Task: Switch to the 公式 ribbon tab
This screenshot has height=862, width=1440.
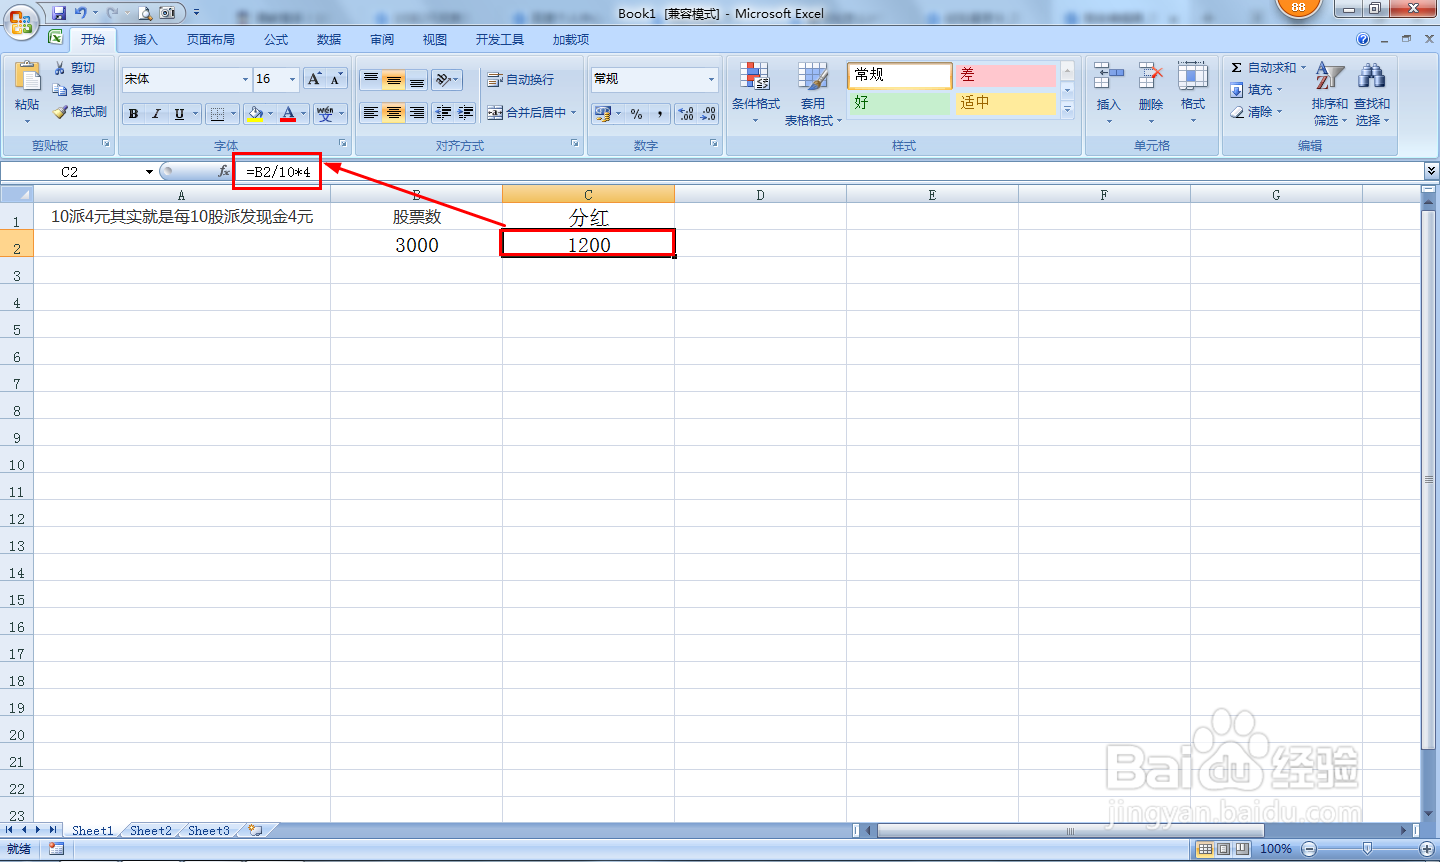Action: click(276, 39)
